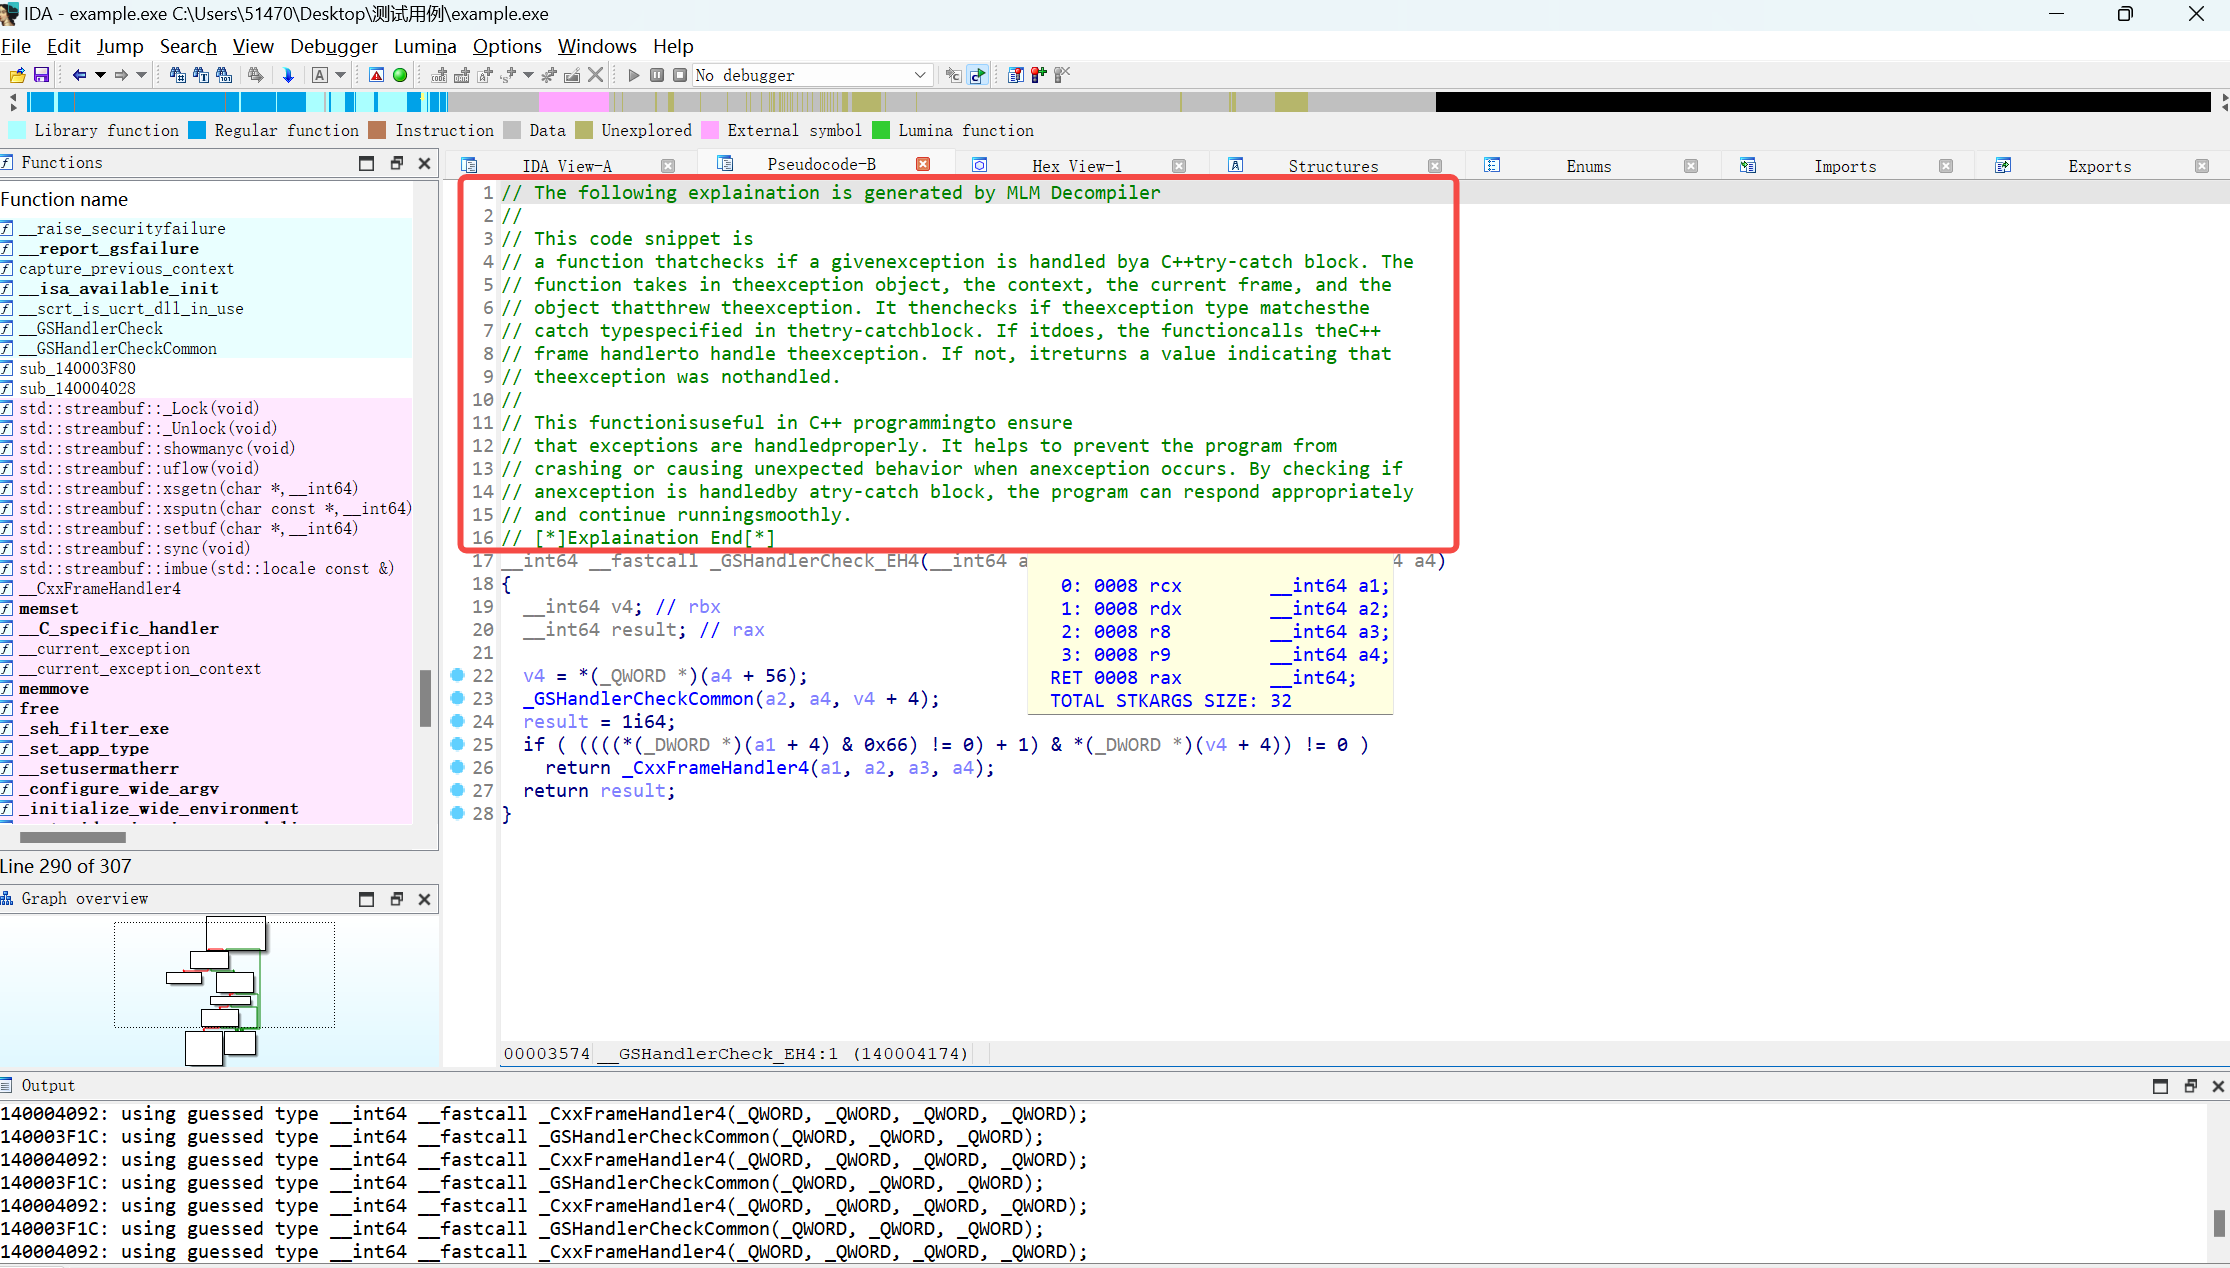Image resolution: width=2230 pixels, height=1268 pixels.
Task: Select memmove in the function list
Action: (54, 688)
